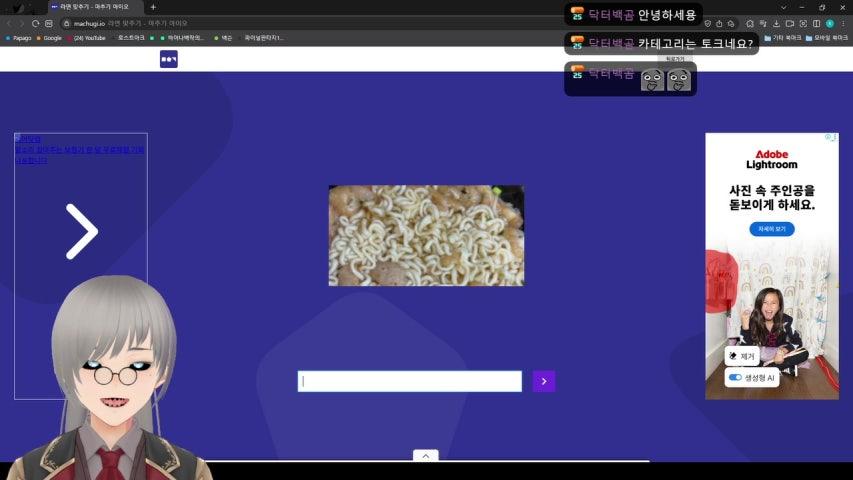
Task: Toggle the split view sidebar icon in the toolbar
Action: tap(817, 23)
